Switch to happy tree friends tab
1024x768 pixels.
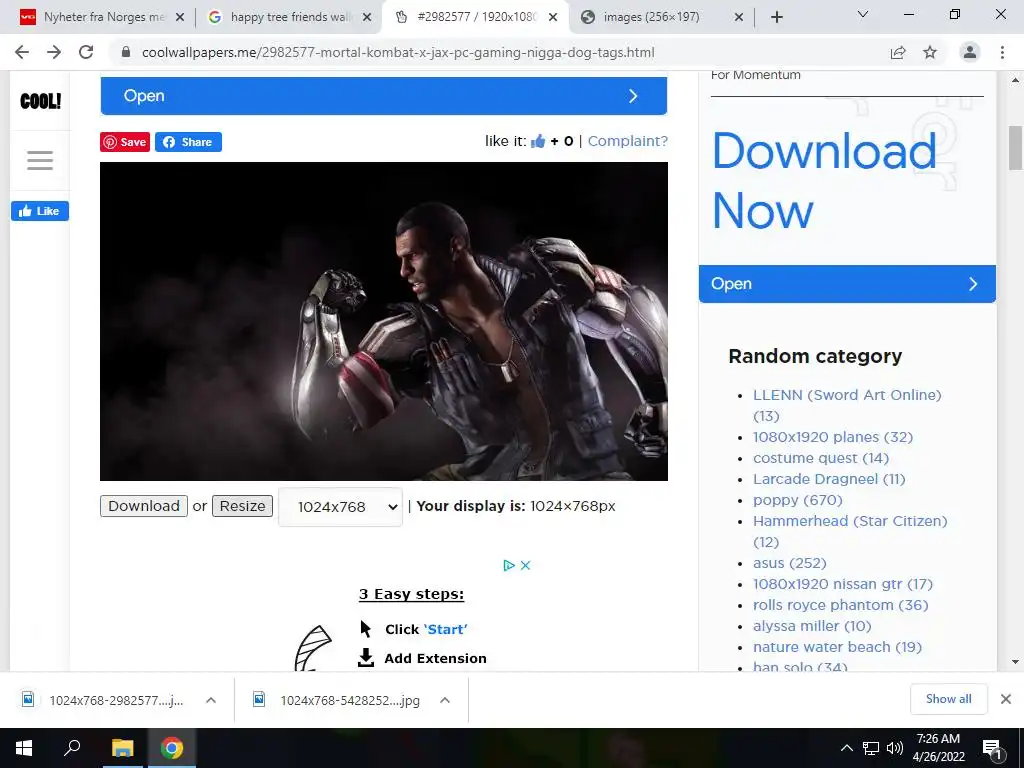pos(291,17)
